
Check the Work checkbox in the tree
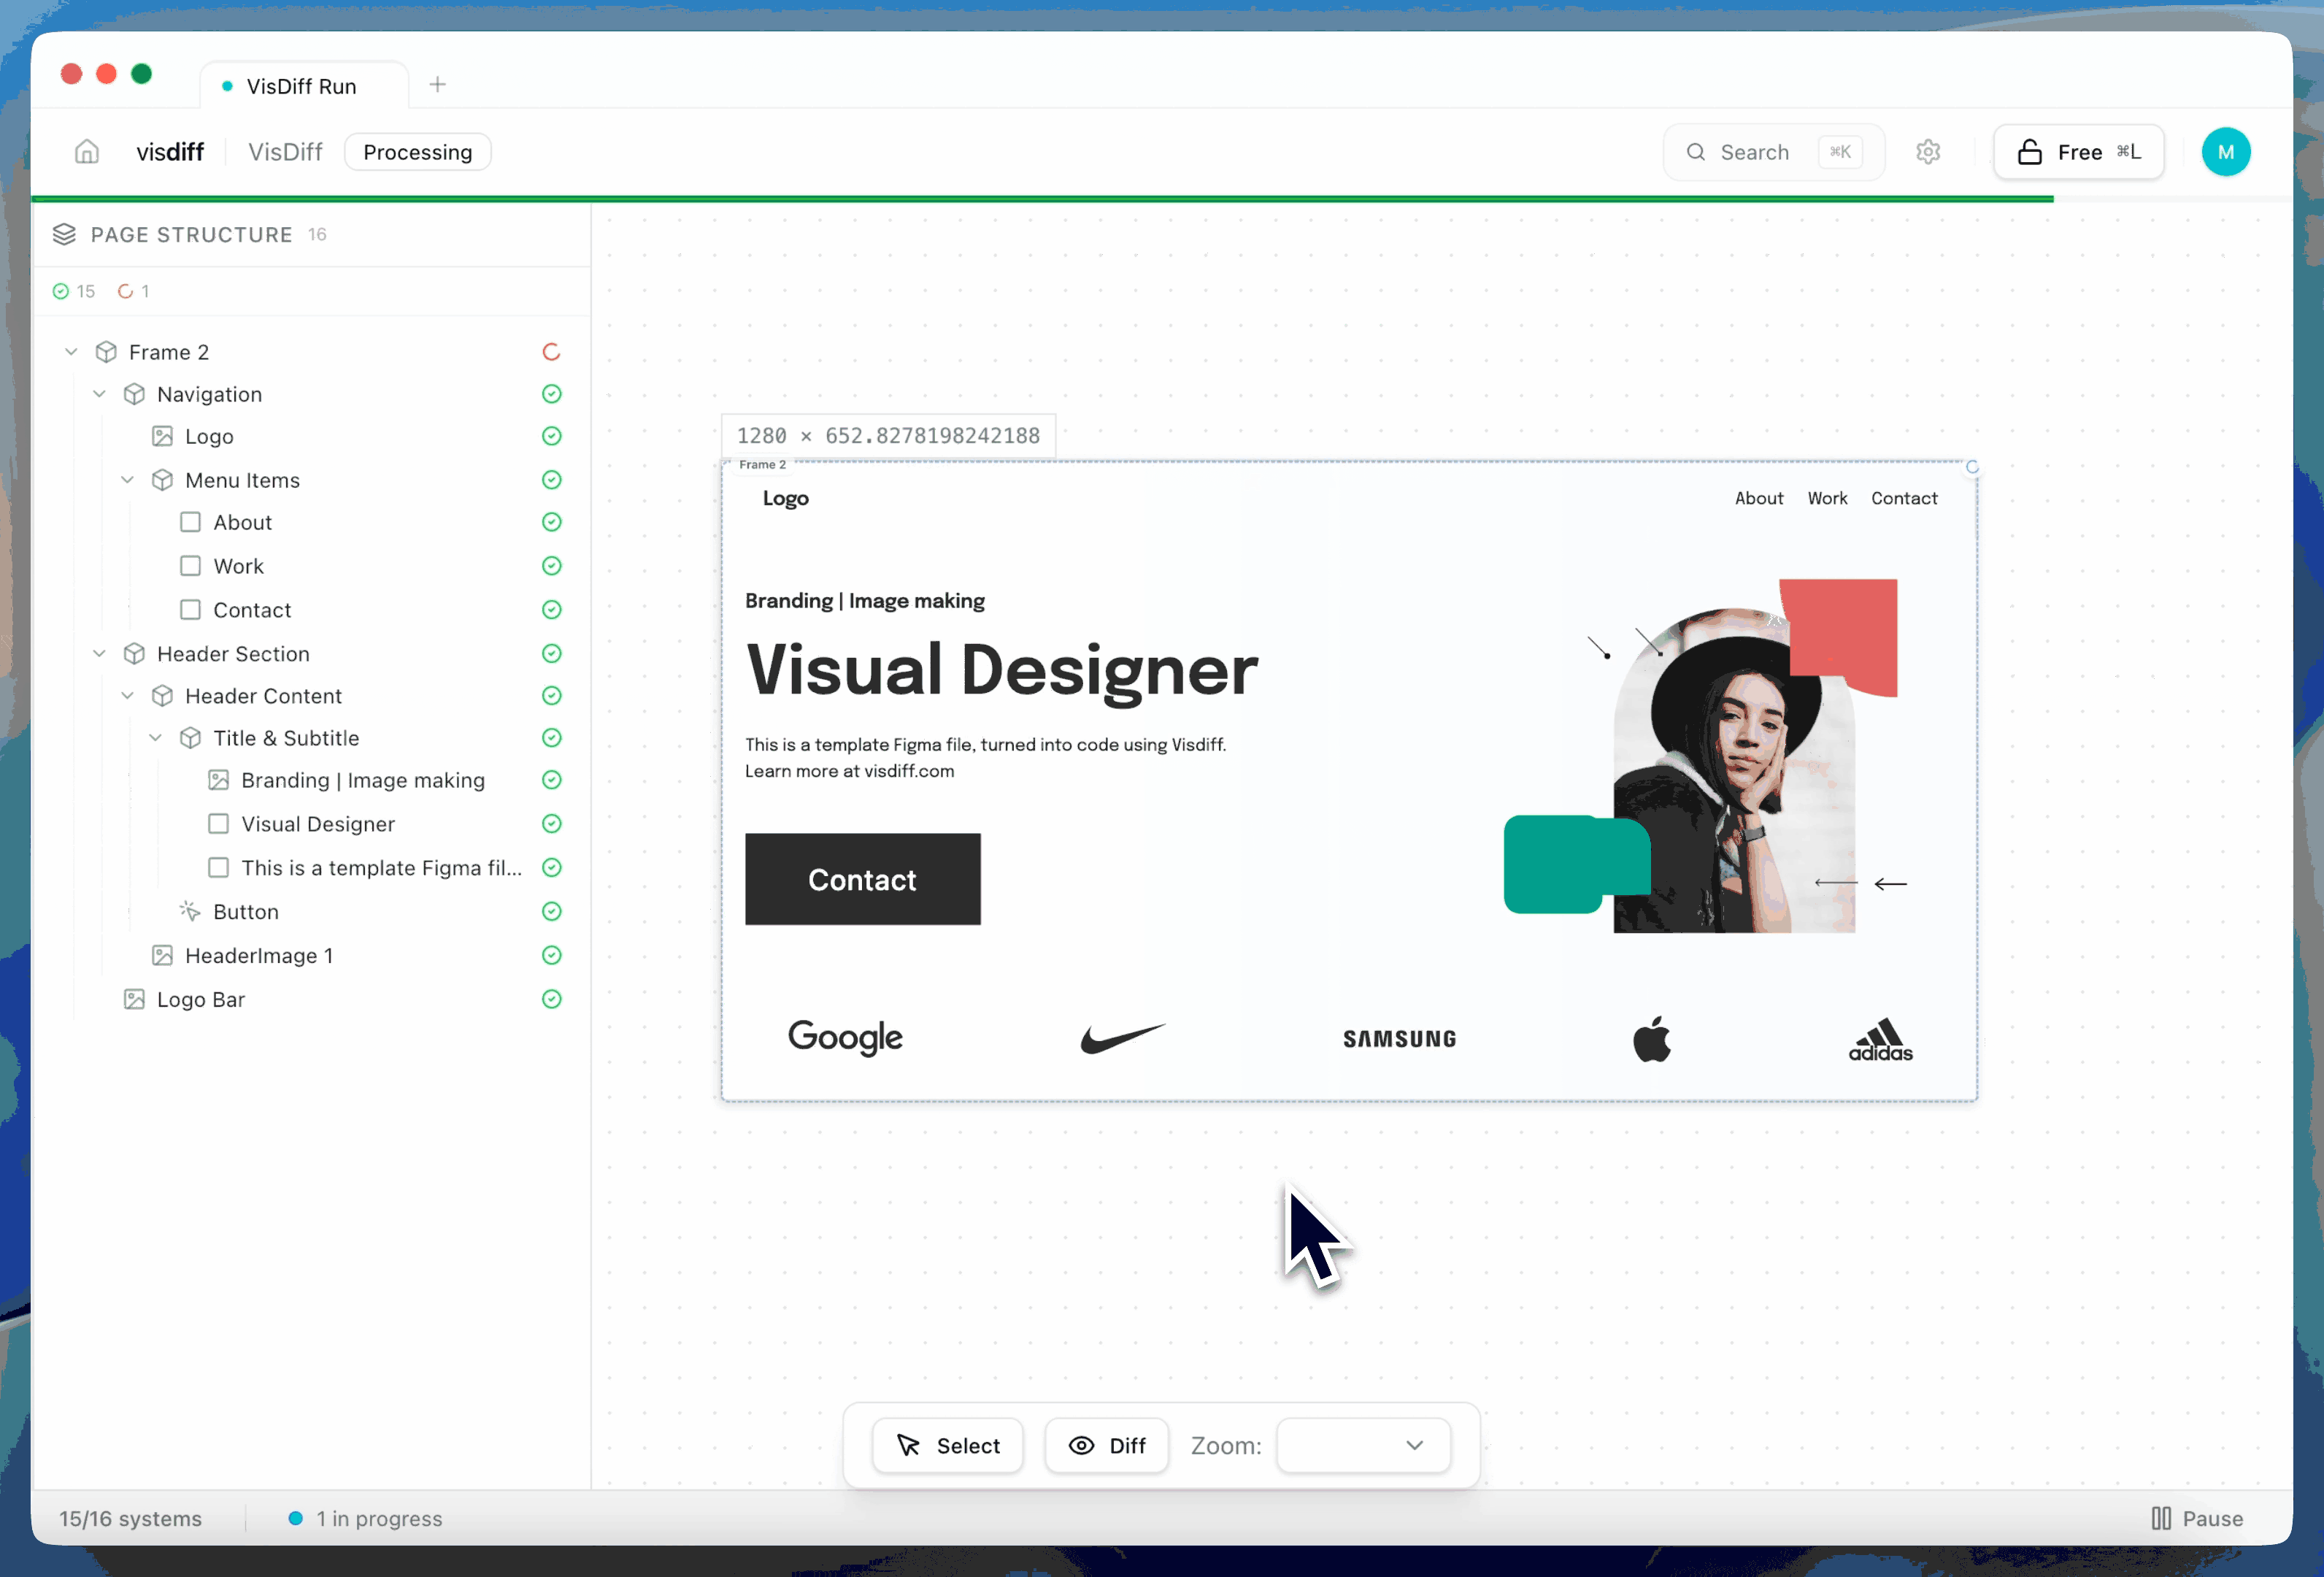point(190,565)
